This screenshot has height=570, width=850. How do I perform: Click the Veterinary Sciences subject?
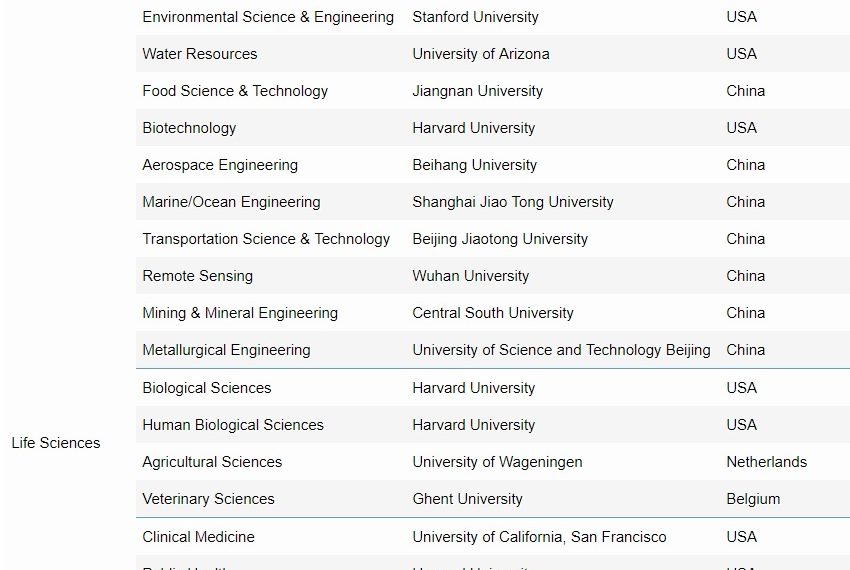pos(208,499)
